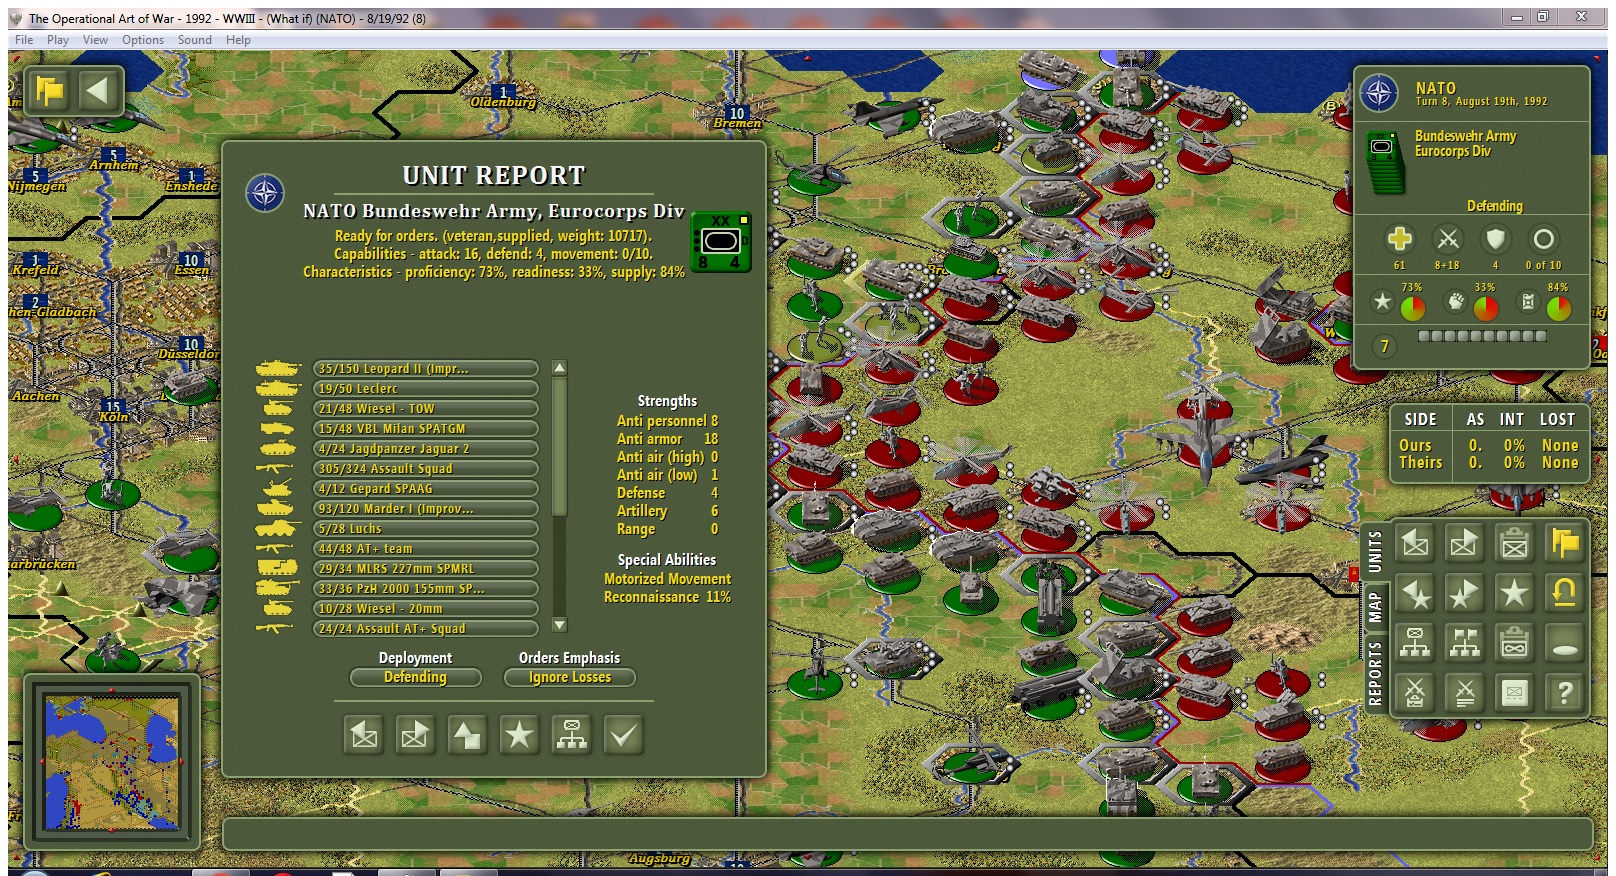This screenshot has height=876, width=1616.
Task: Open the crossed swords with text lines icon
Action: tap(1464, 692)
